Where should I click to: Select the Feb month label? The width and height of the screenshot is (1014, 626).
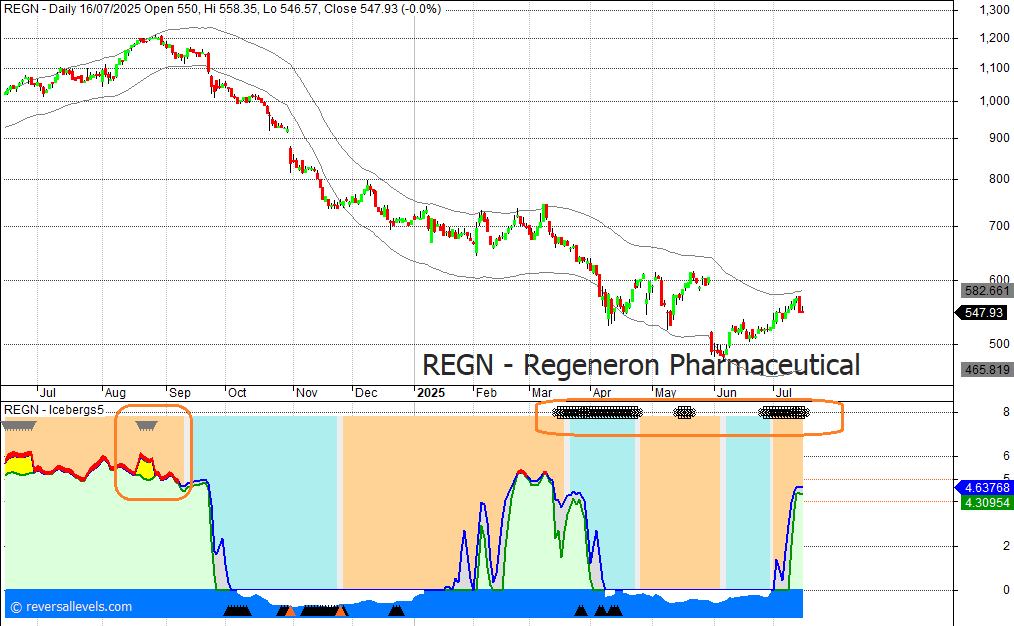tap(486, 393)
